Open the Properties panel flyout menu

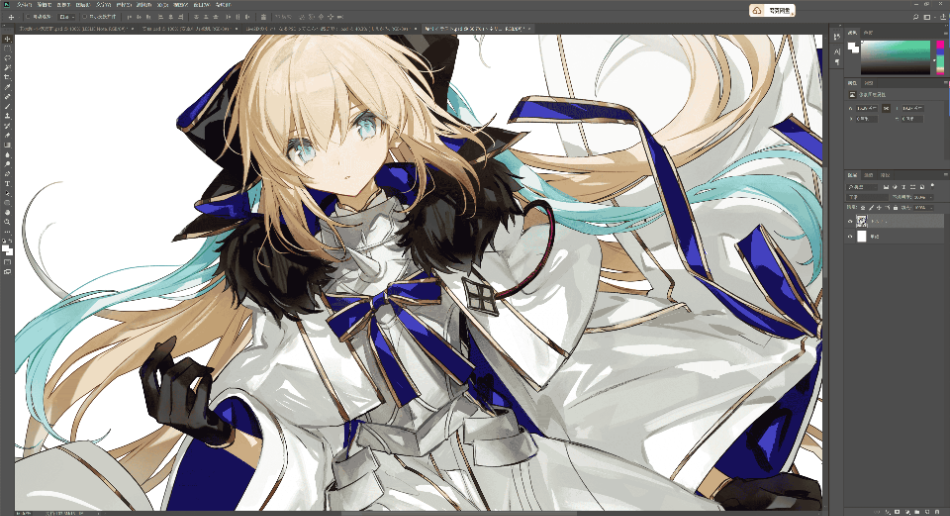(945, 83)
